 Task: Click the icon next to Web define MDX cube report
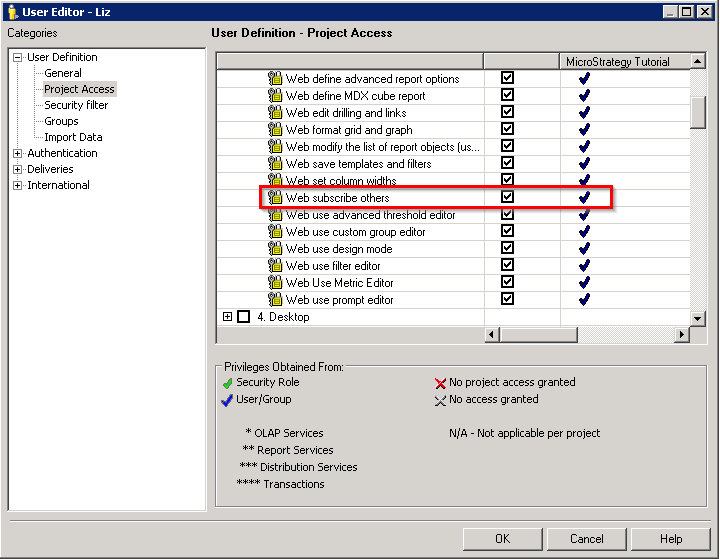[x=275, y=96]
